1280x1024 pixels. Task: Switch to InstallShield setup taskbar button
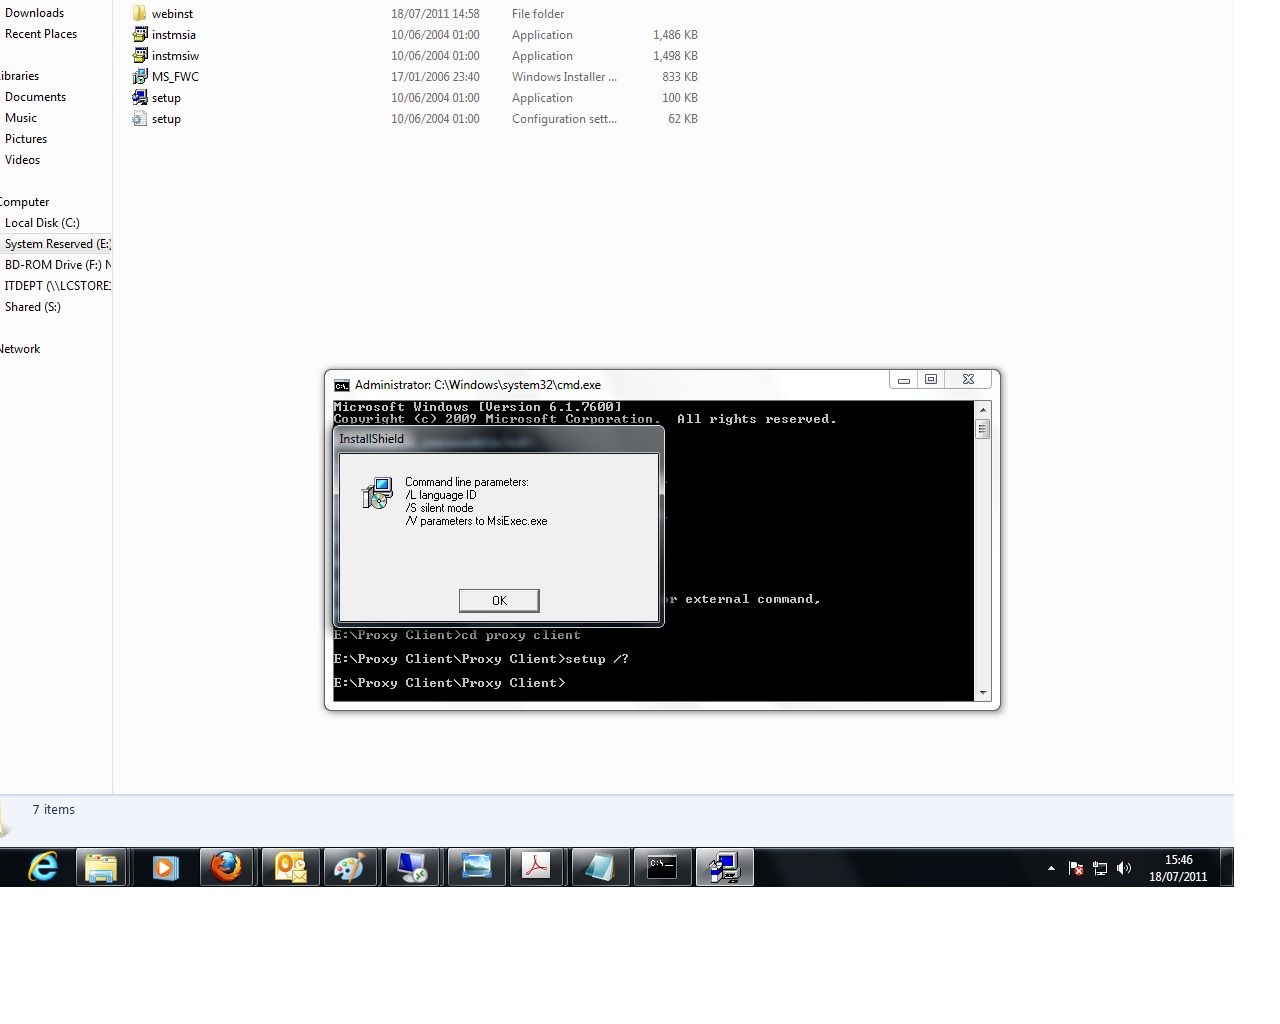724,867
